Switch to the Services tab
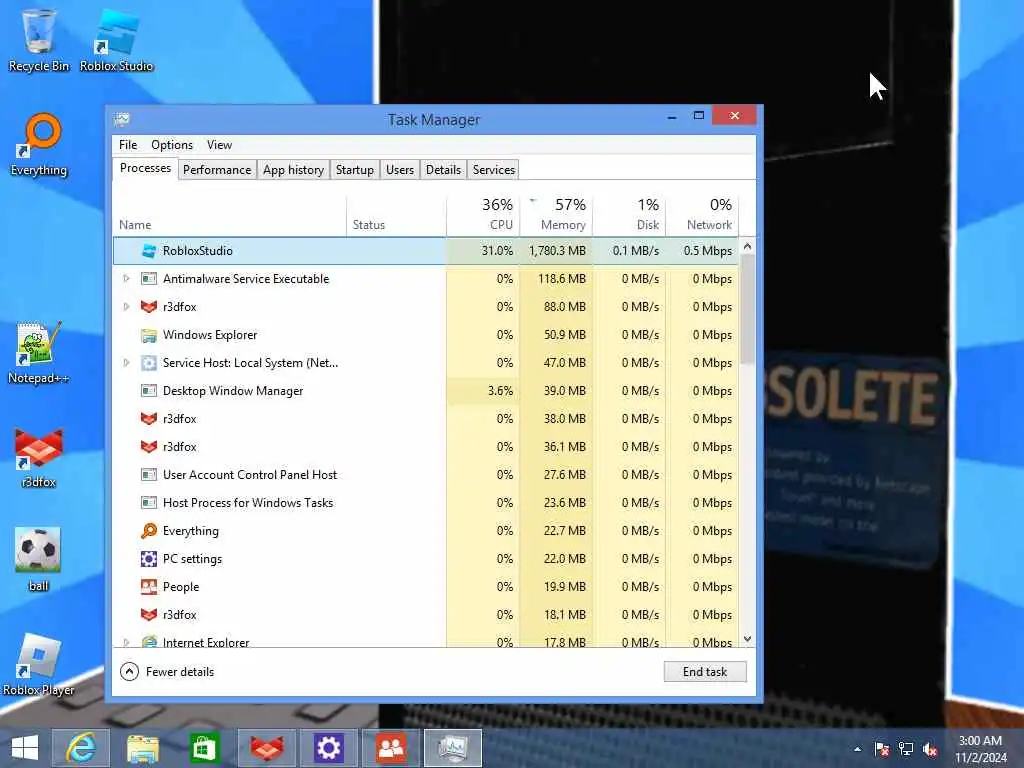This screenshot has width=1024, height=768. coord(494,170)
